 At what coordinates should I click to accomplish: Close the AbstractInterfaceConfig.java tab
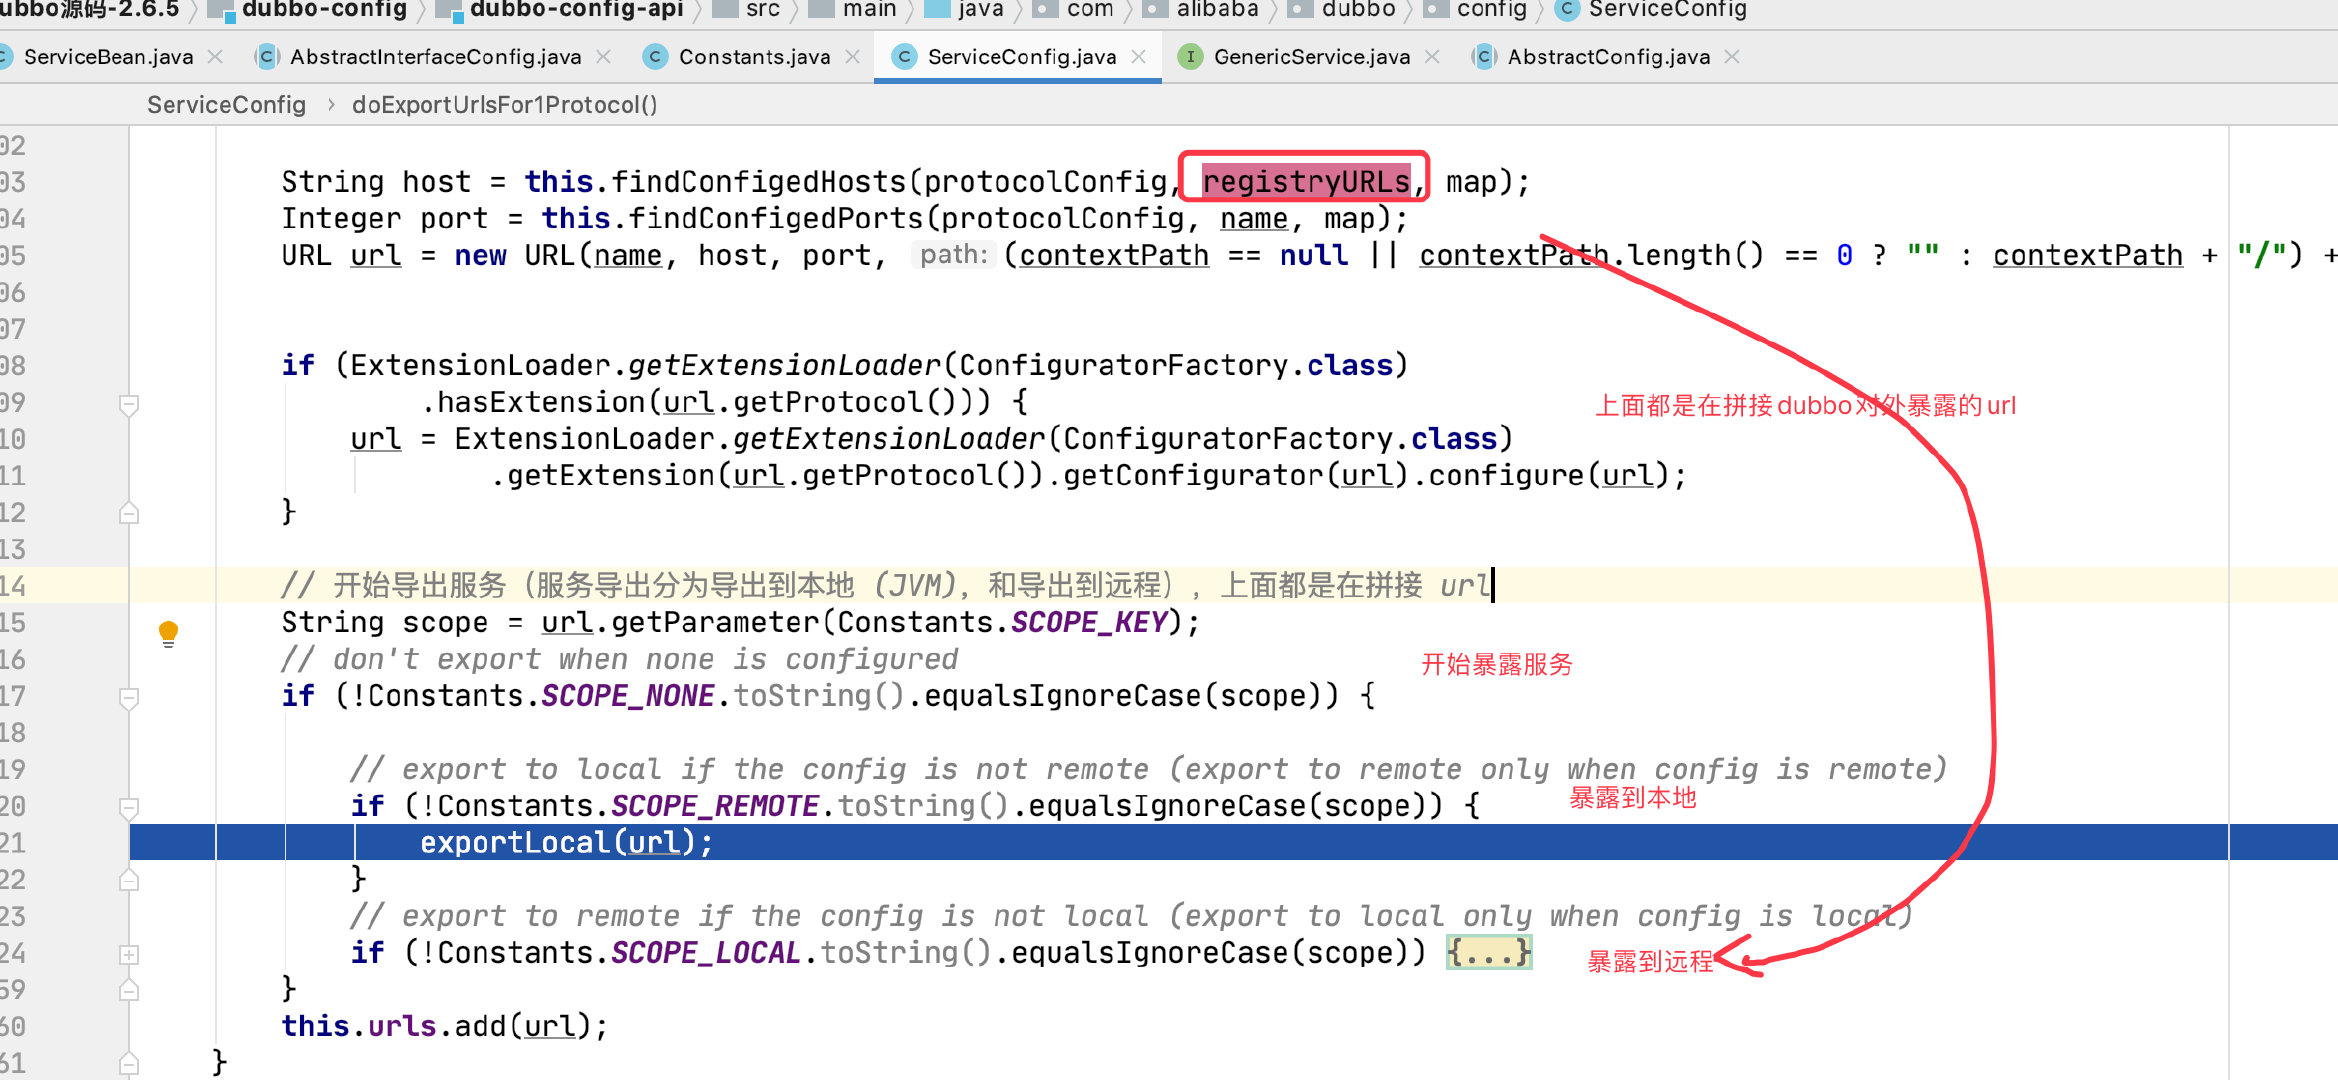[603, 57]
